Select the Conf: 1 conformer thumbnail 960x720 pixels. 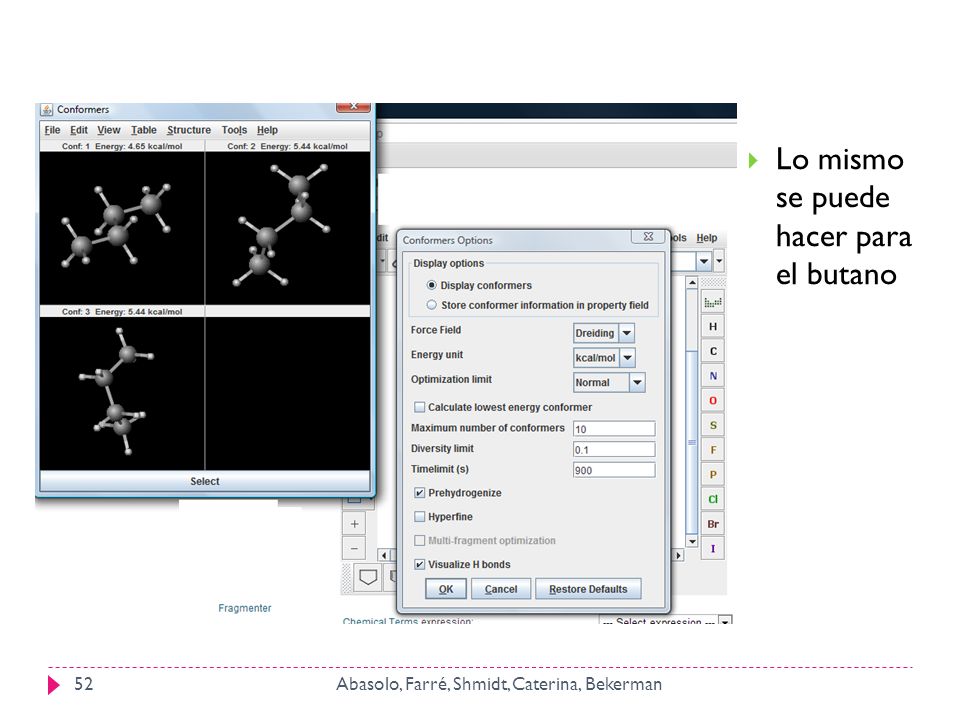tap(122, 228)
